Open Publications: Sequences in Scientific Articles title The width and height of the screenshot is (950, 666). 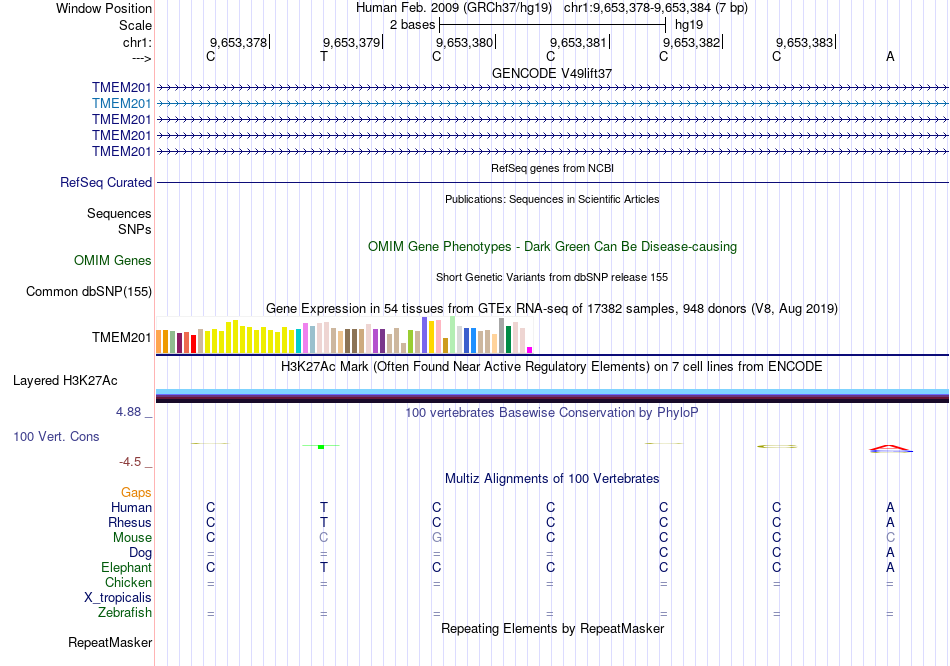[552, 199]
